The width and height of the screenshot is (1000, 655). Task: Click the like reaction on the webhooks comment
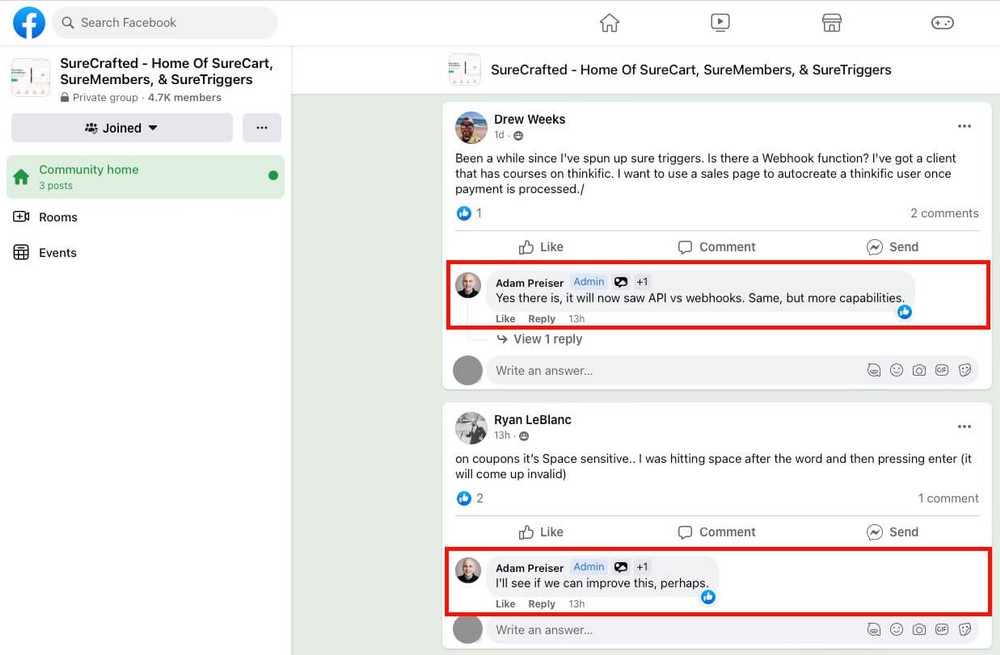904,312
